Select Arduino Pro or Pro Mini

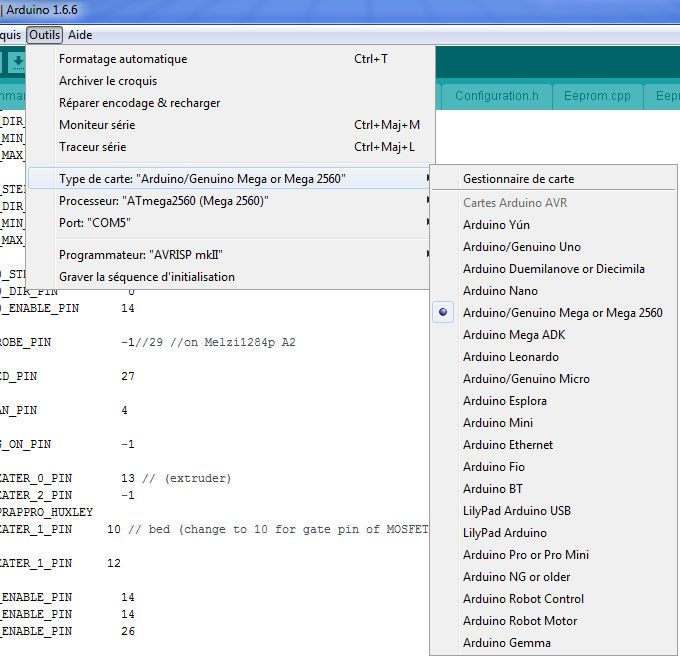554,555
